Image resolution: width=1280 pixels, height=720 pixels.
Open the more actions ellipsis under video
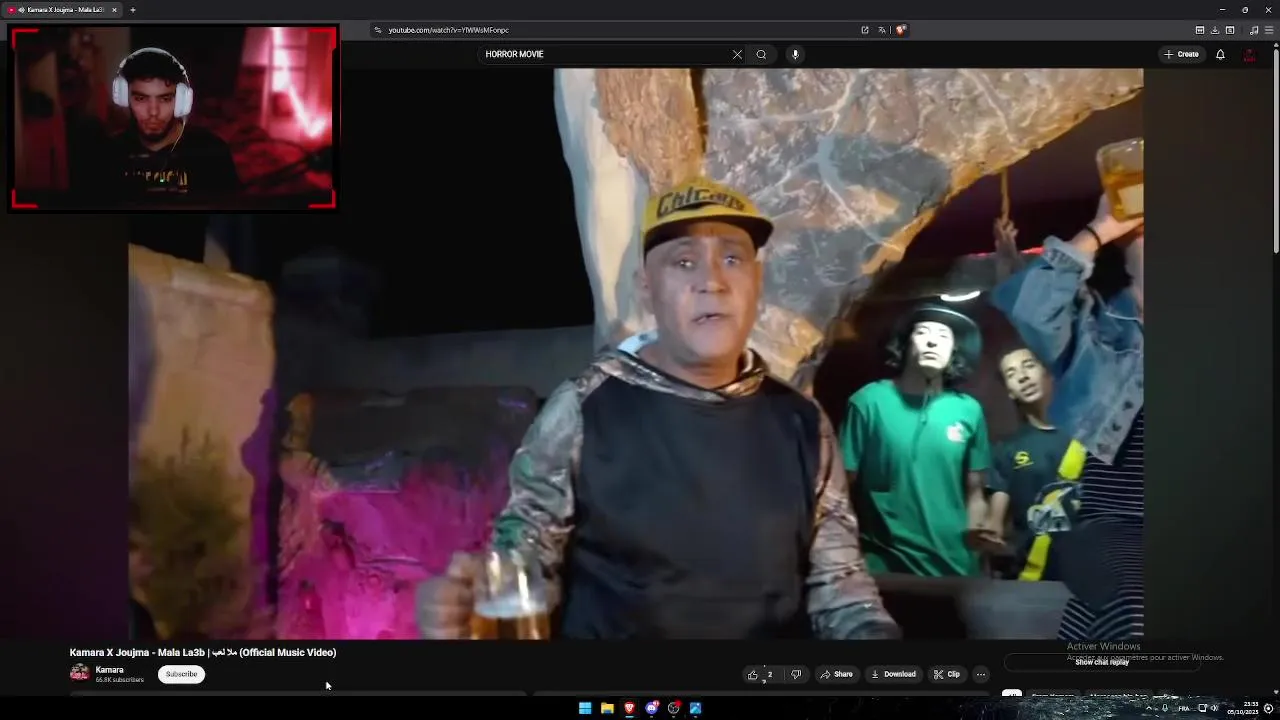tap(981, 674)
